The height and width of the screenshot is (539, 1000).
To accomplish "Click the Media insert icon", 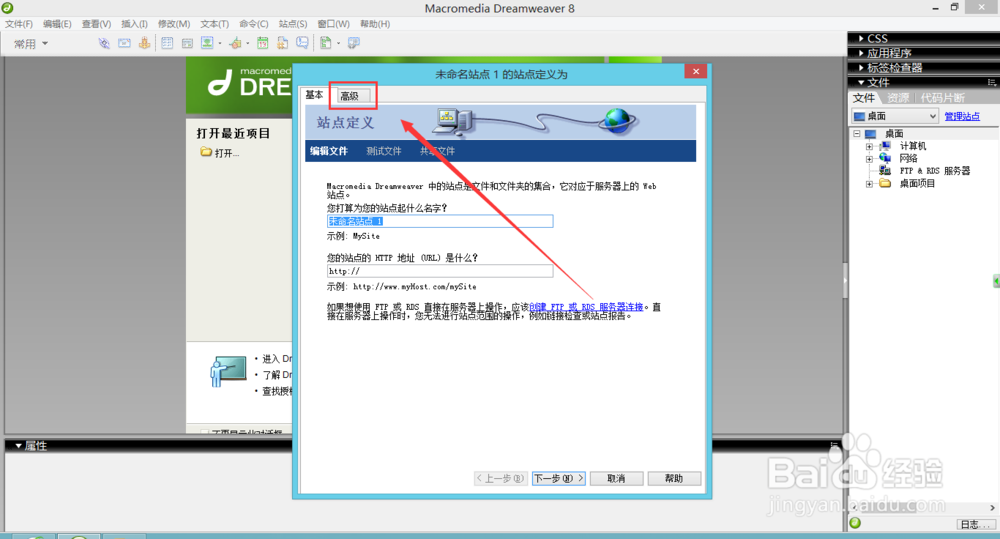I will click(x=235, y=43).
